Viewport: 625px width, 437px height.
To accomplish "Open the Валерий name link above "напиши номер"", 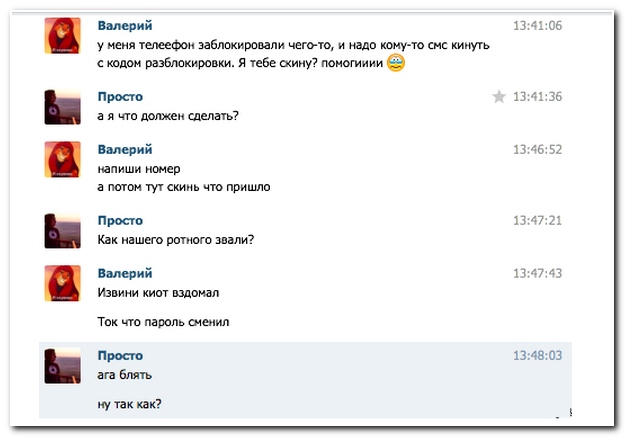I will 125,149.
